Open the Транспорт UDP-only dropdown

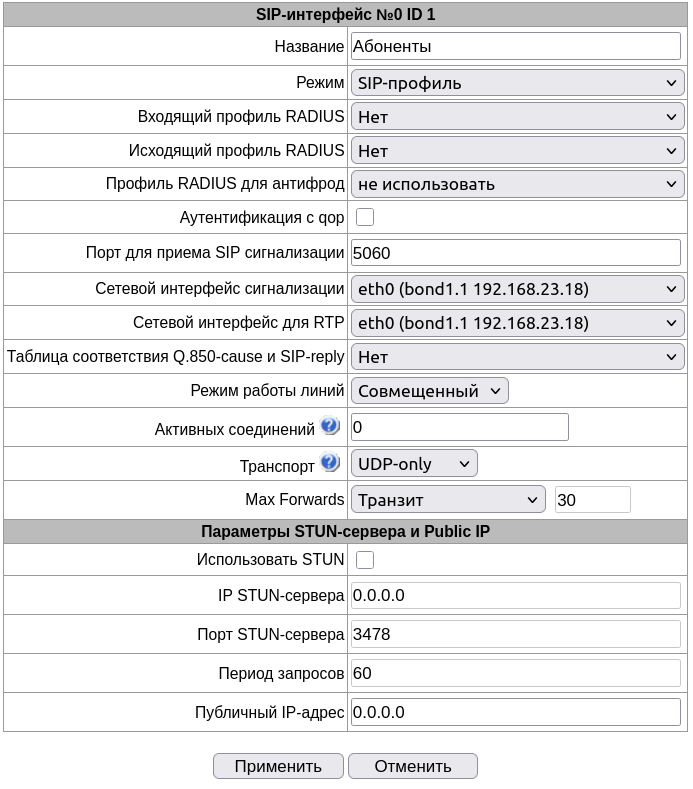pyautogui.click(x=414, y=463)
